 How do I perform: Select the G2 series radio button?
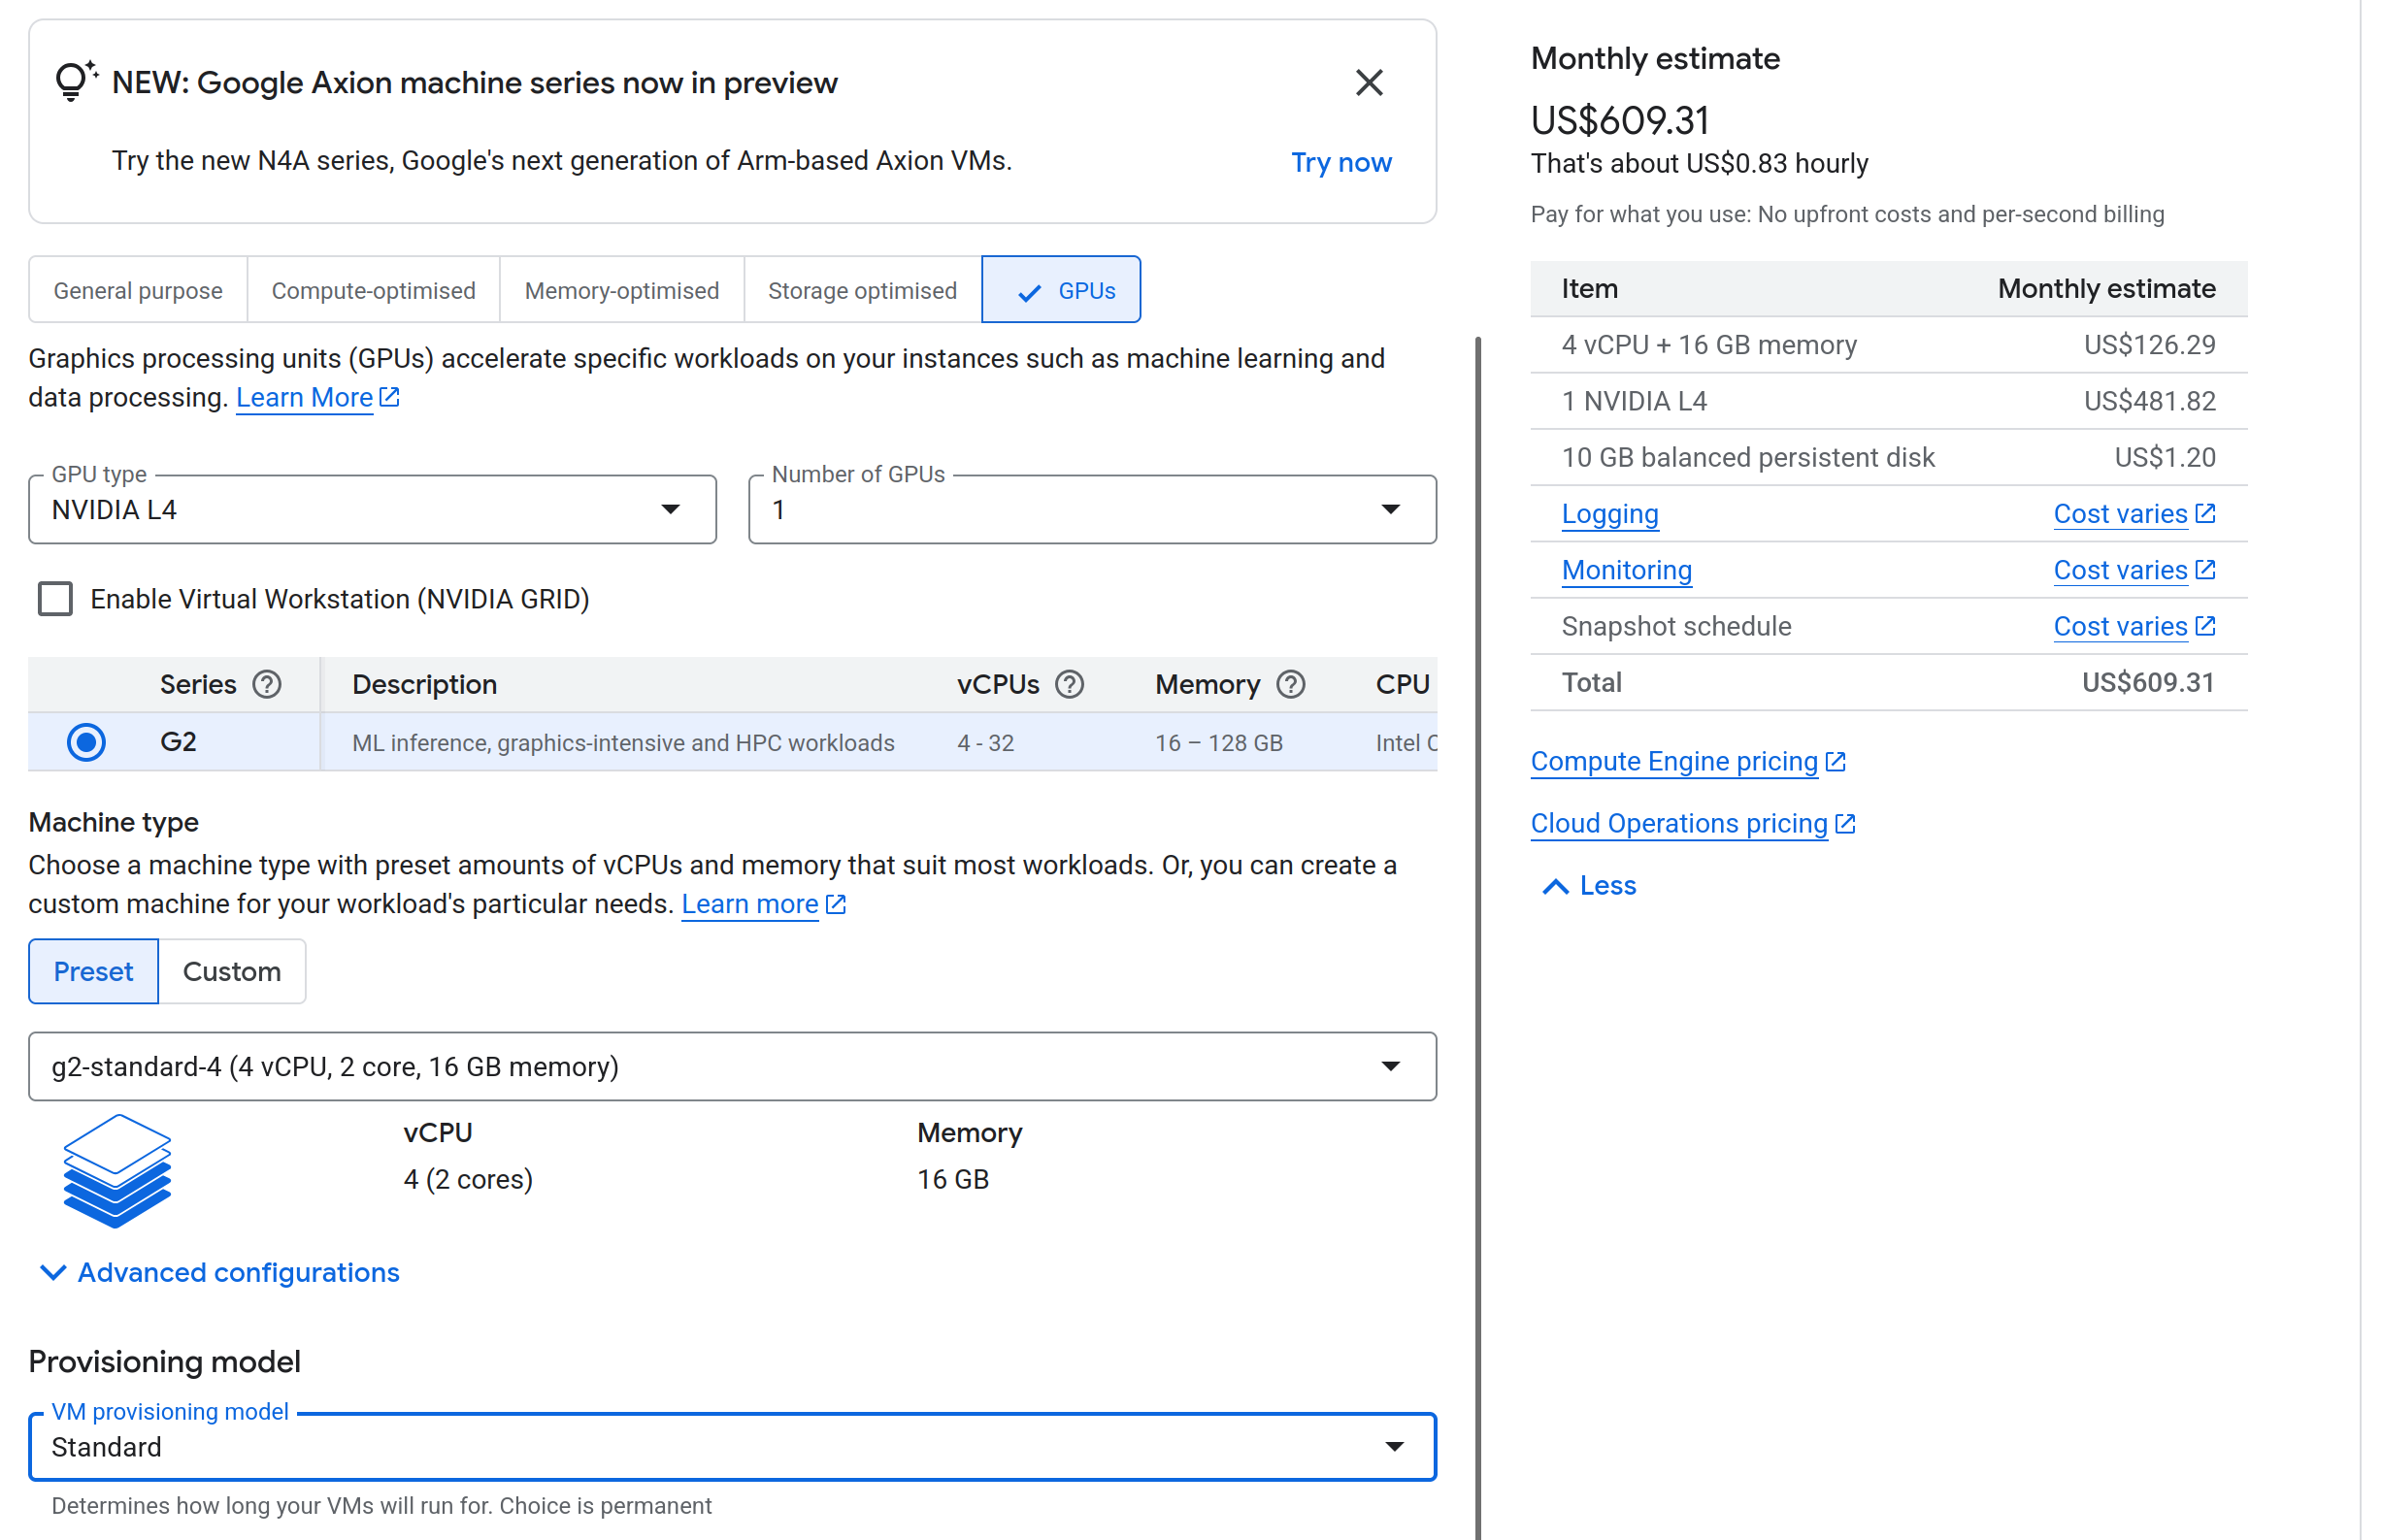[x=87, y=742]
